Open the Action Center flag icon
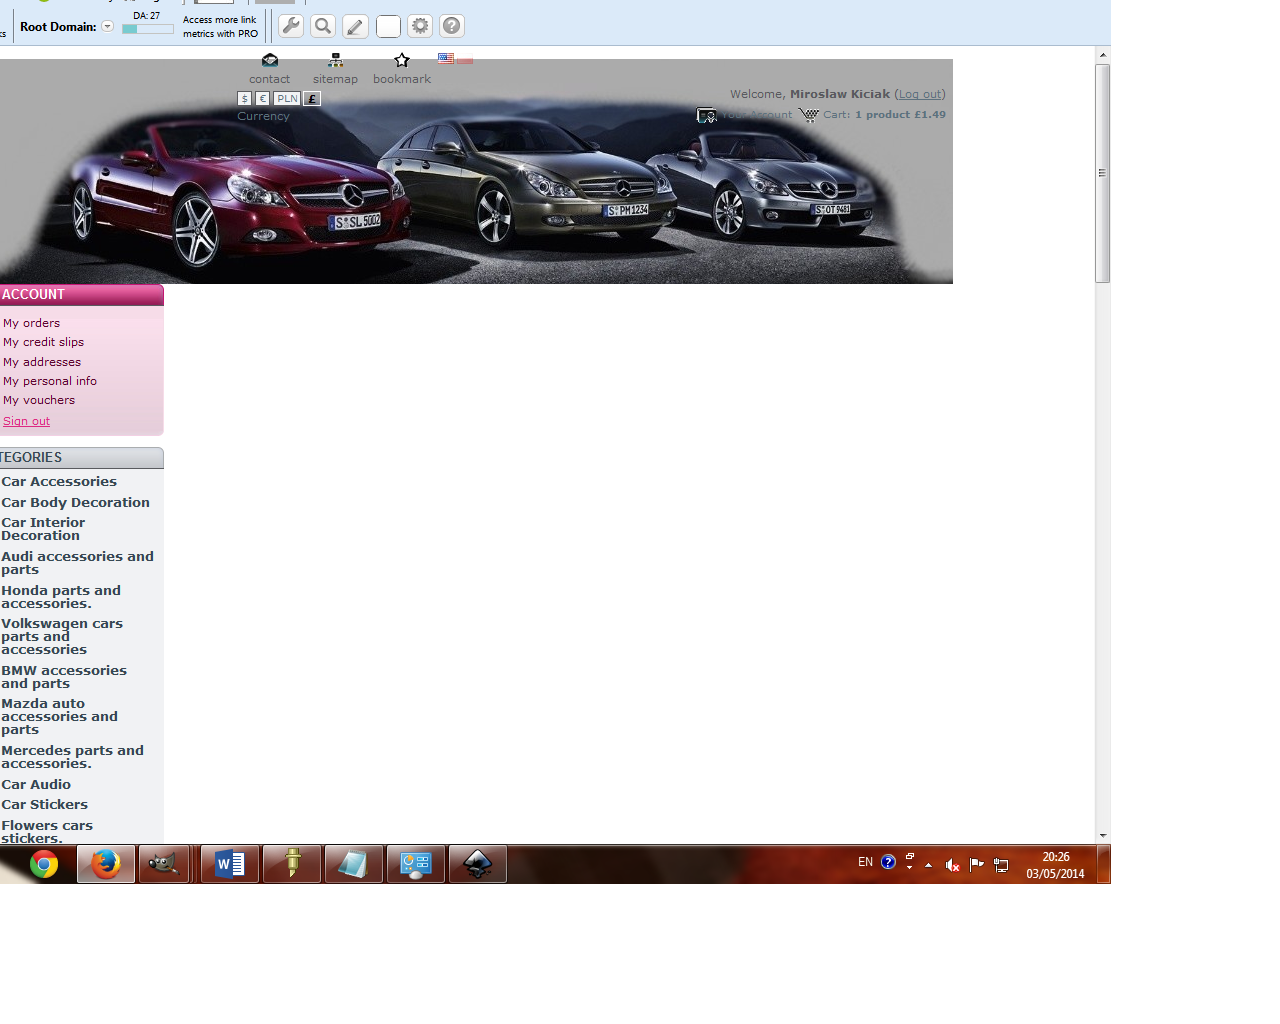 click(977, 865)
